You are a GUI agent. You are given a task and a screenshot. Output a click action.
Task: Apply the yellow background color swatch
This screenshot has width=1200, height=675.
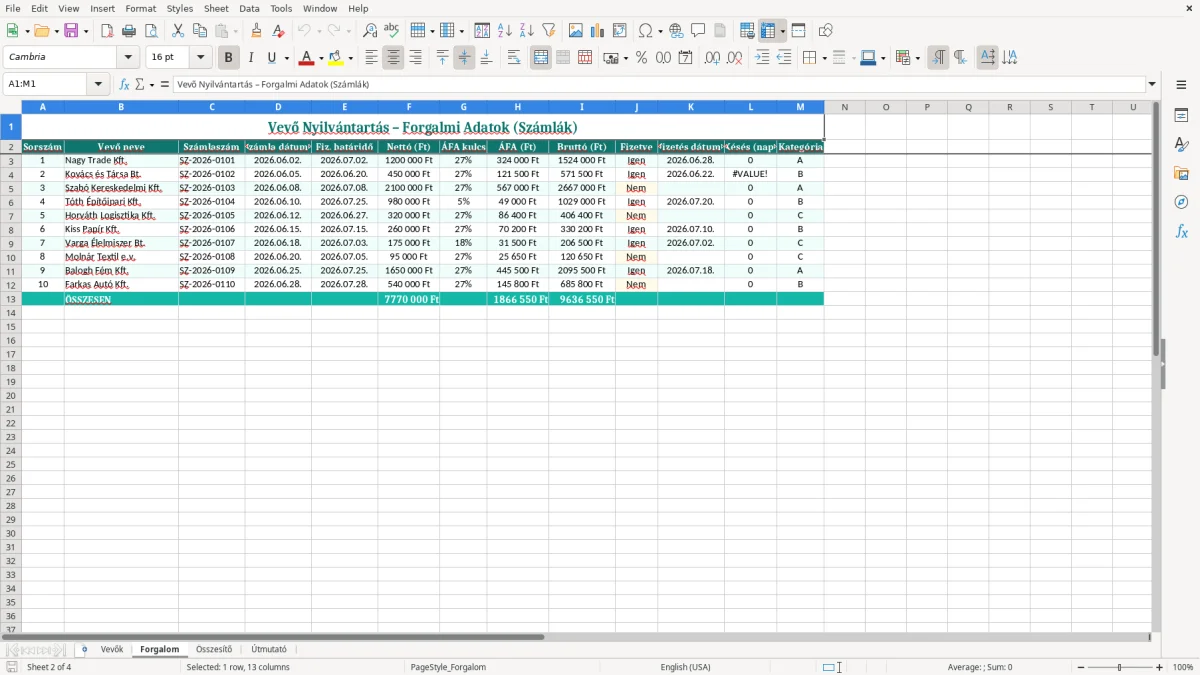click(337, 58)
